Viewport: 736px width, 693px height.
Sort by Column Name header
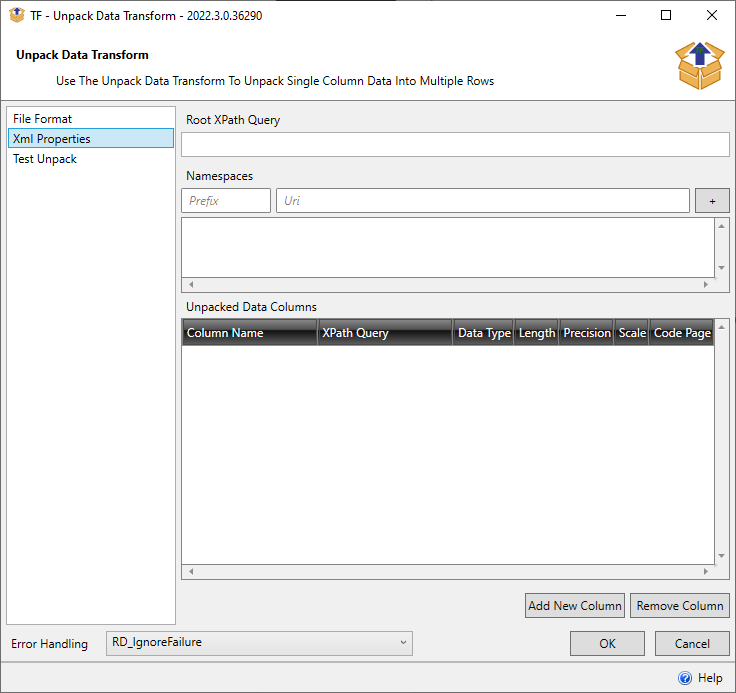point(250,332)
